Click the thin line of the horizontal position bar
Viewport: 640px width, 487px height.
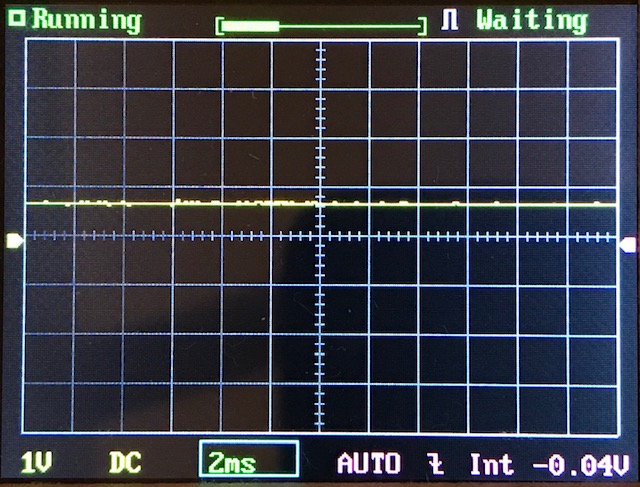[x=350, y=26]
